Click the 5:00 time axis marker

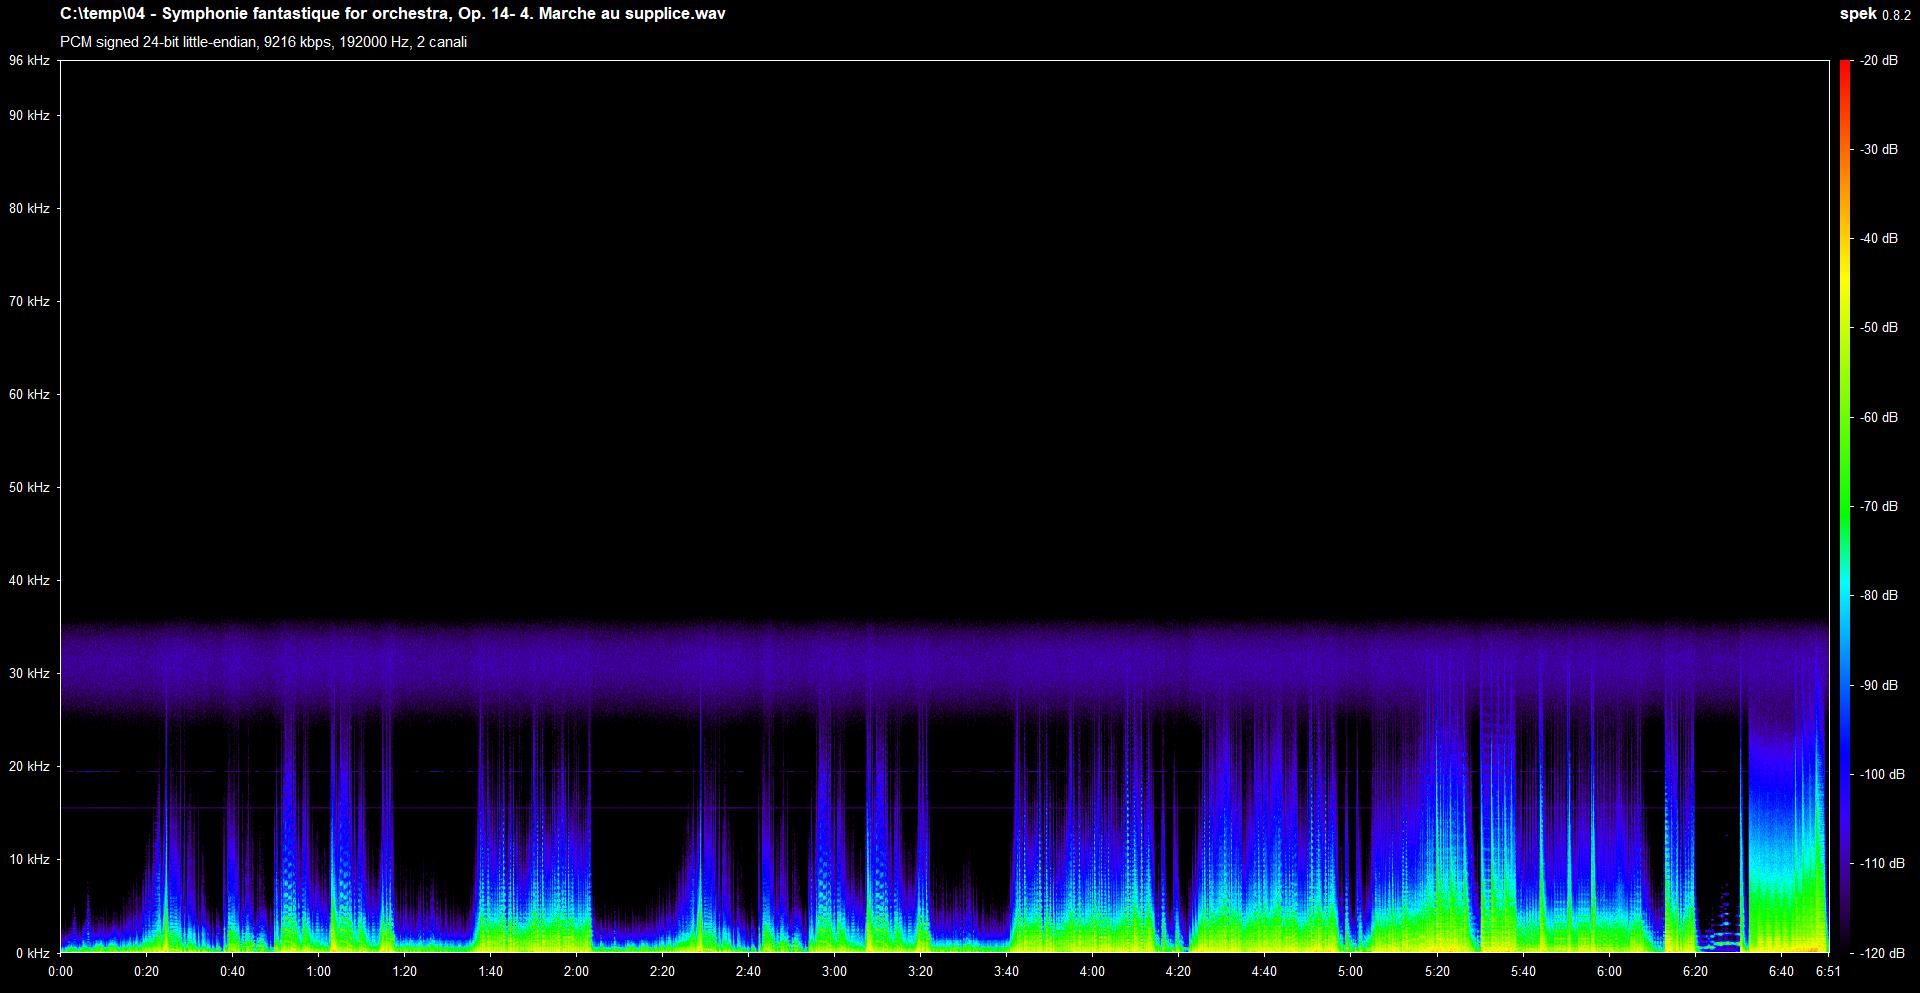coord(1350,971)
